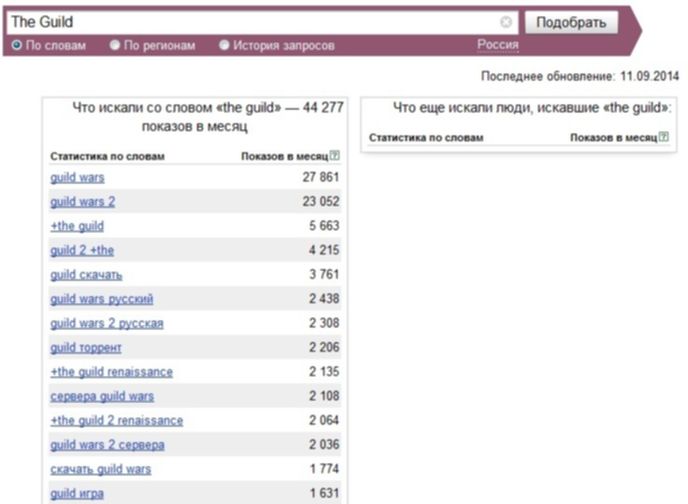Viewport: 688px width, 504px height.
Task: Click the value '2 438'
Action: 324,299
